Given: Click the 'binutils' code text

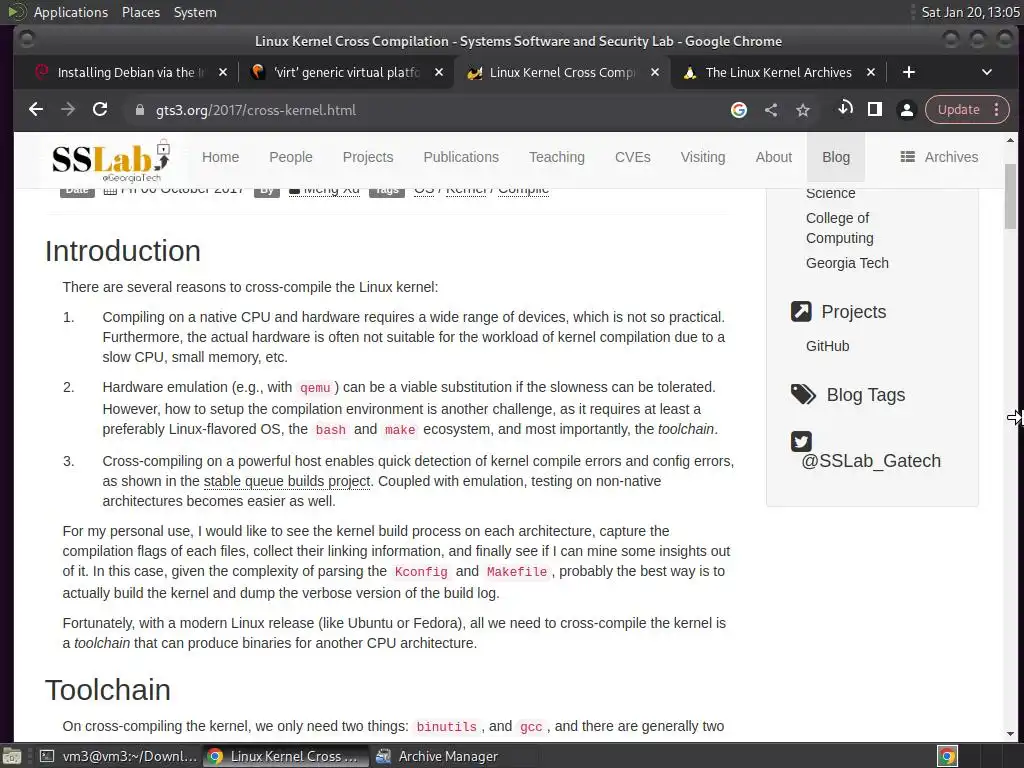Looking at the screenshot, I should [x=447, y=727].
